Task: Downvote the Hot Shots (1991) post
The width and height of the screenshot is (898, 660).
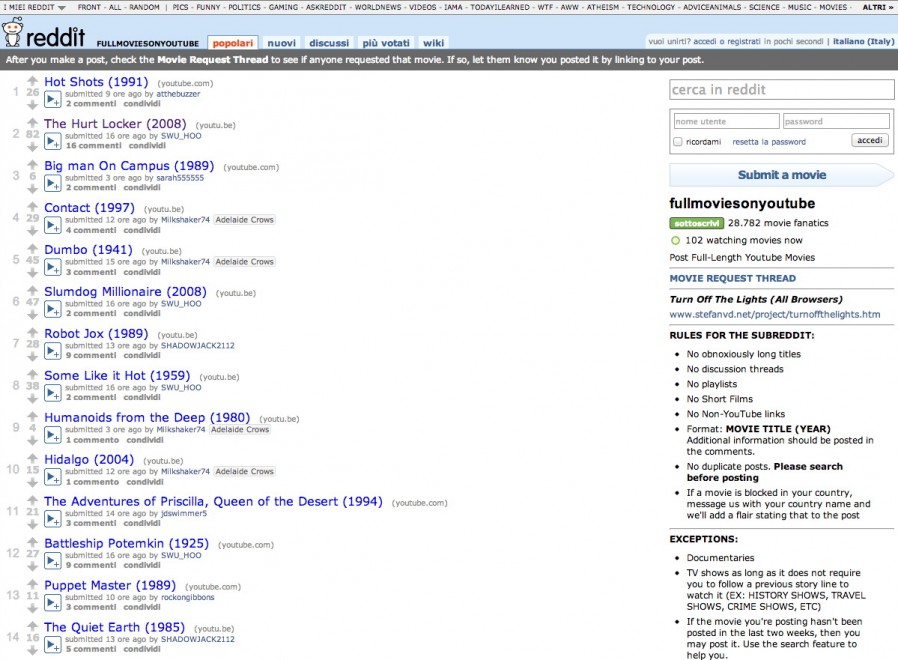Action: coord(33,105)
